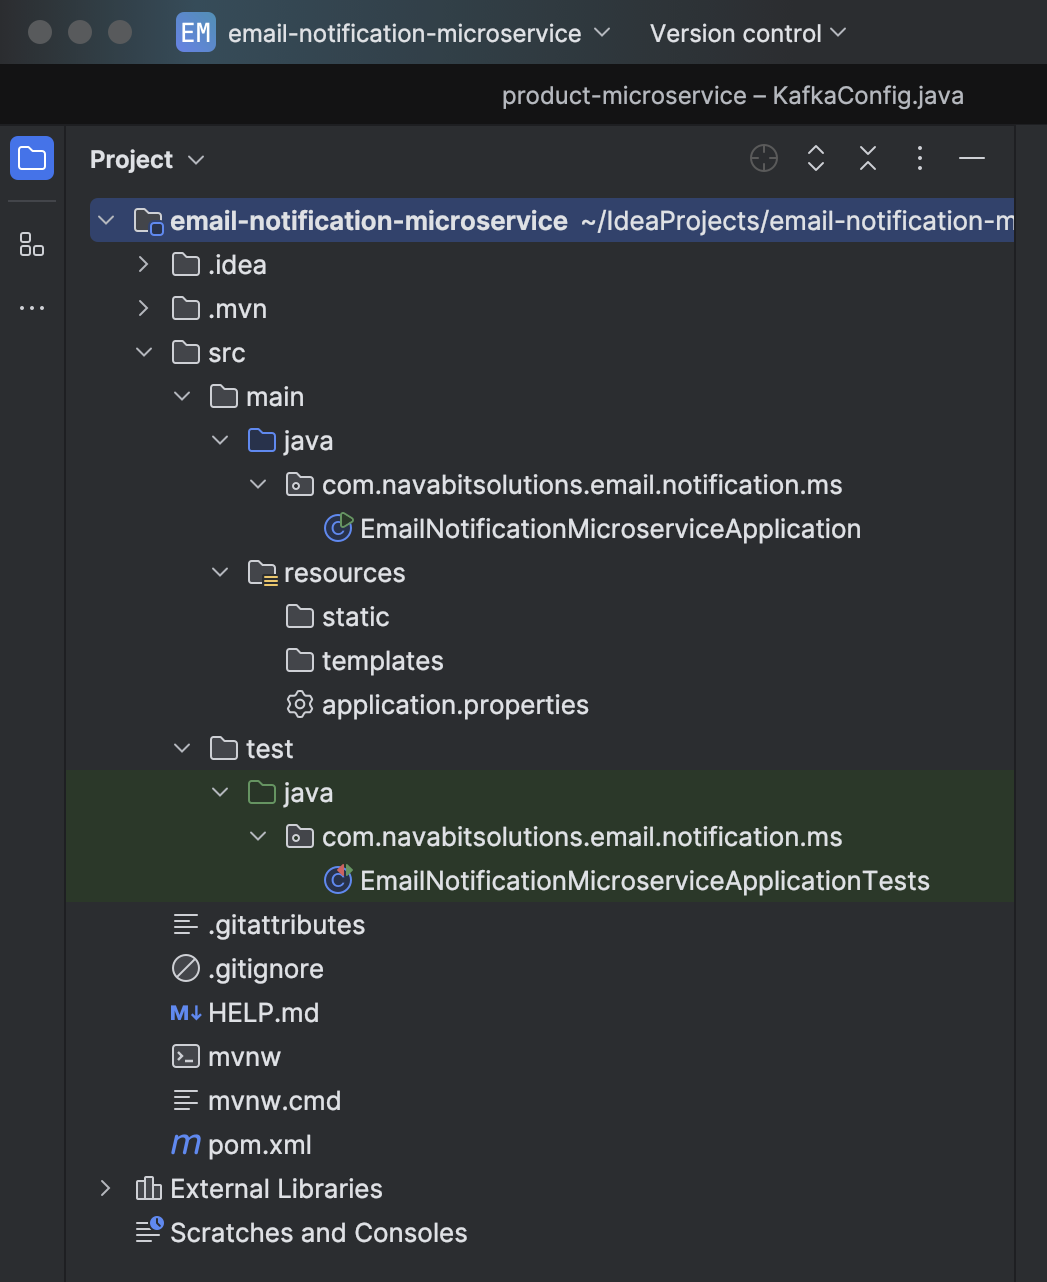The image size is (1047, 1282).
Task: Open the Project view selector dropdown
Action: coord(147,160)
